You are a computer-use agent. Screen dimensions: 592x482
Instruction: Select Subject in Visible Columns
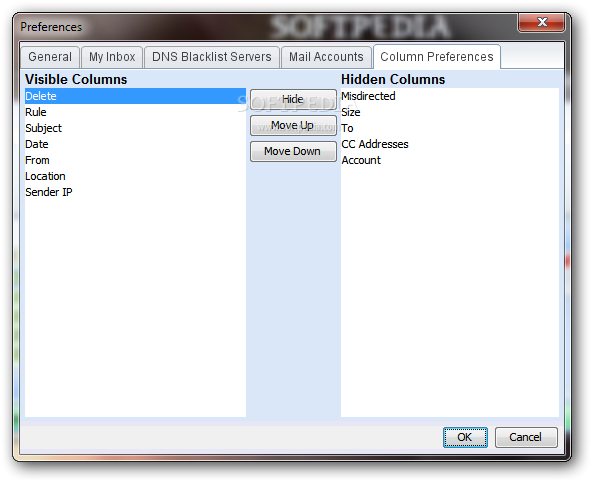coord(135,128)
